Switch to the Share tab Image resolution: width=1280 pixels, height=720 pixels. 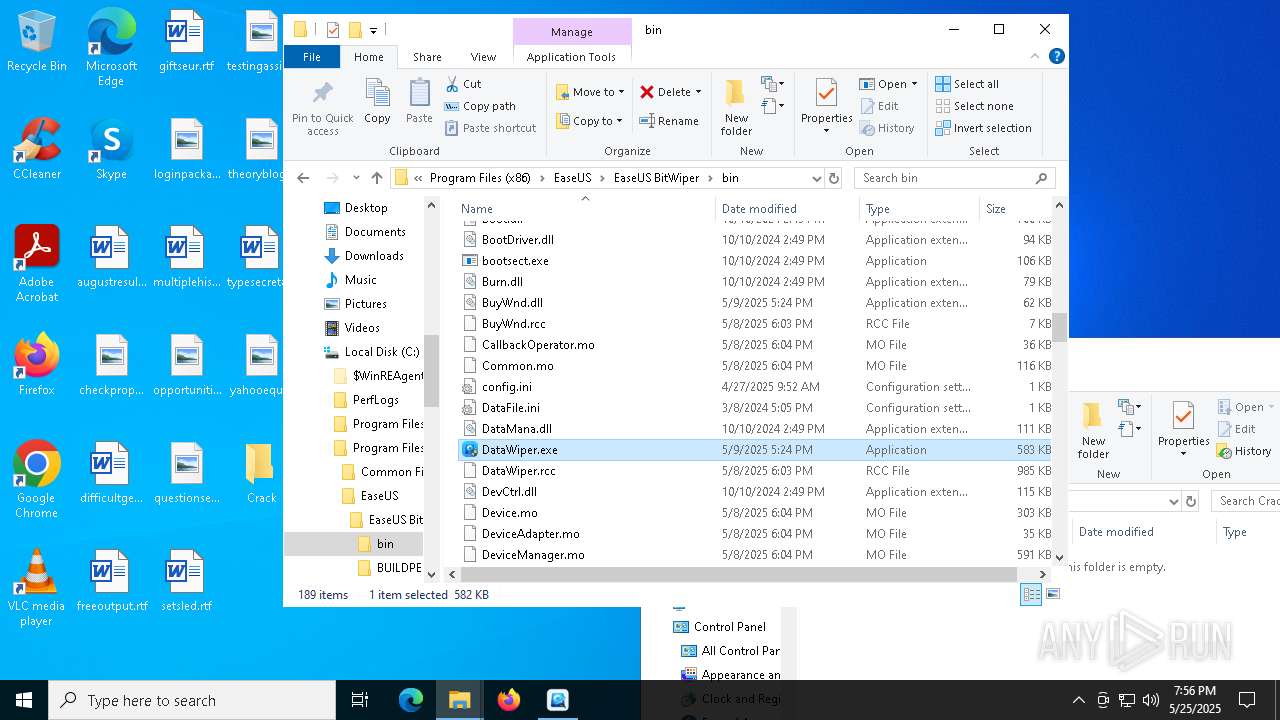click(x=427, y=57)
